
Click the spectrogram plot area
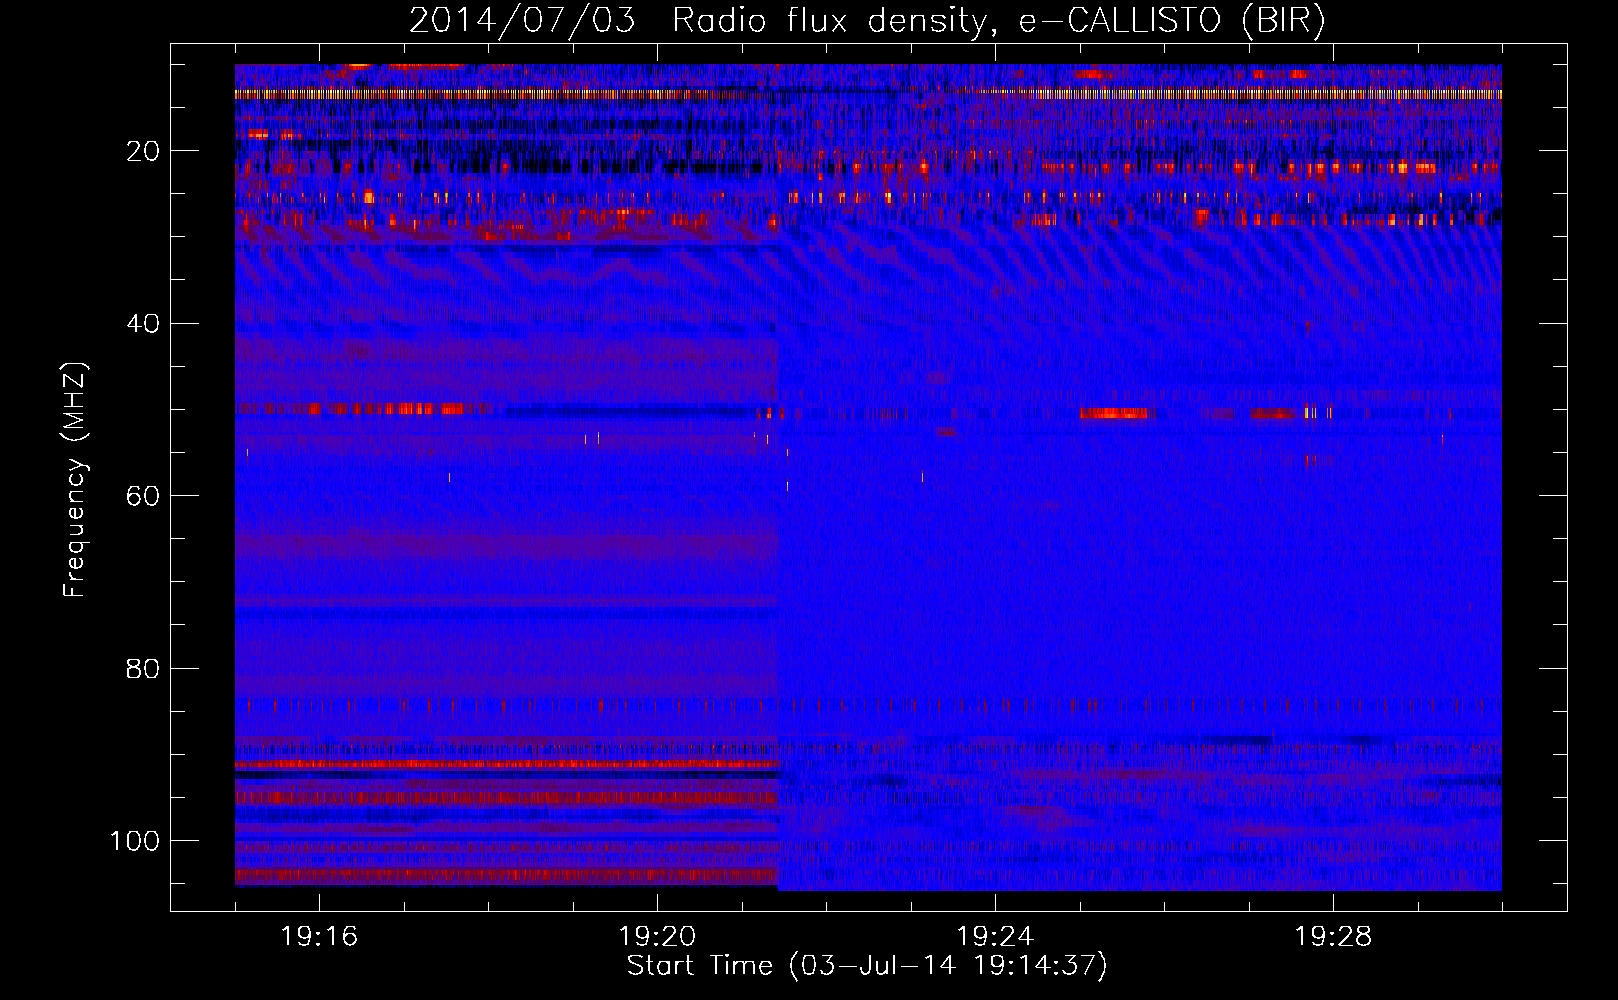[x=868, y=477]
